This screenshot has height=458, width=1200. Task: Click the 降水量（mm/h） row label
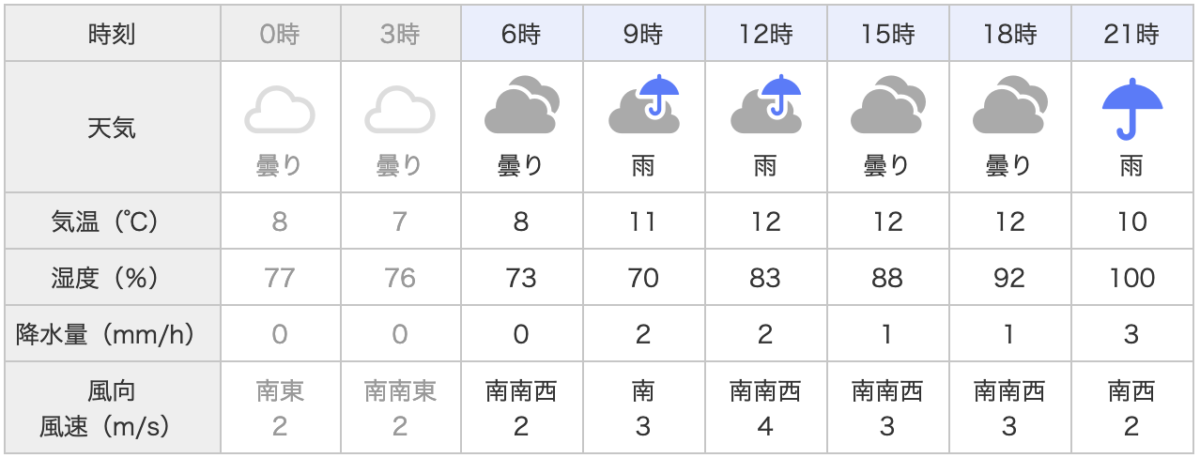(x=112, y=334)
